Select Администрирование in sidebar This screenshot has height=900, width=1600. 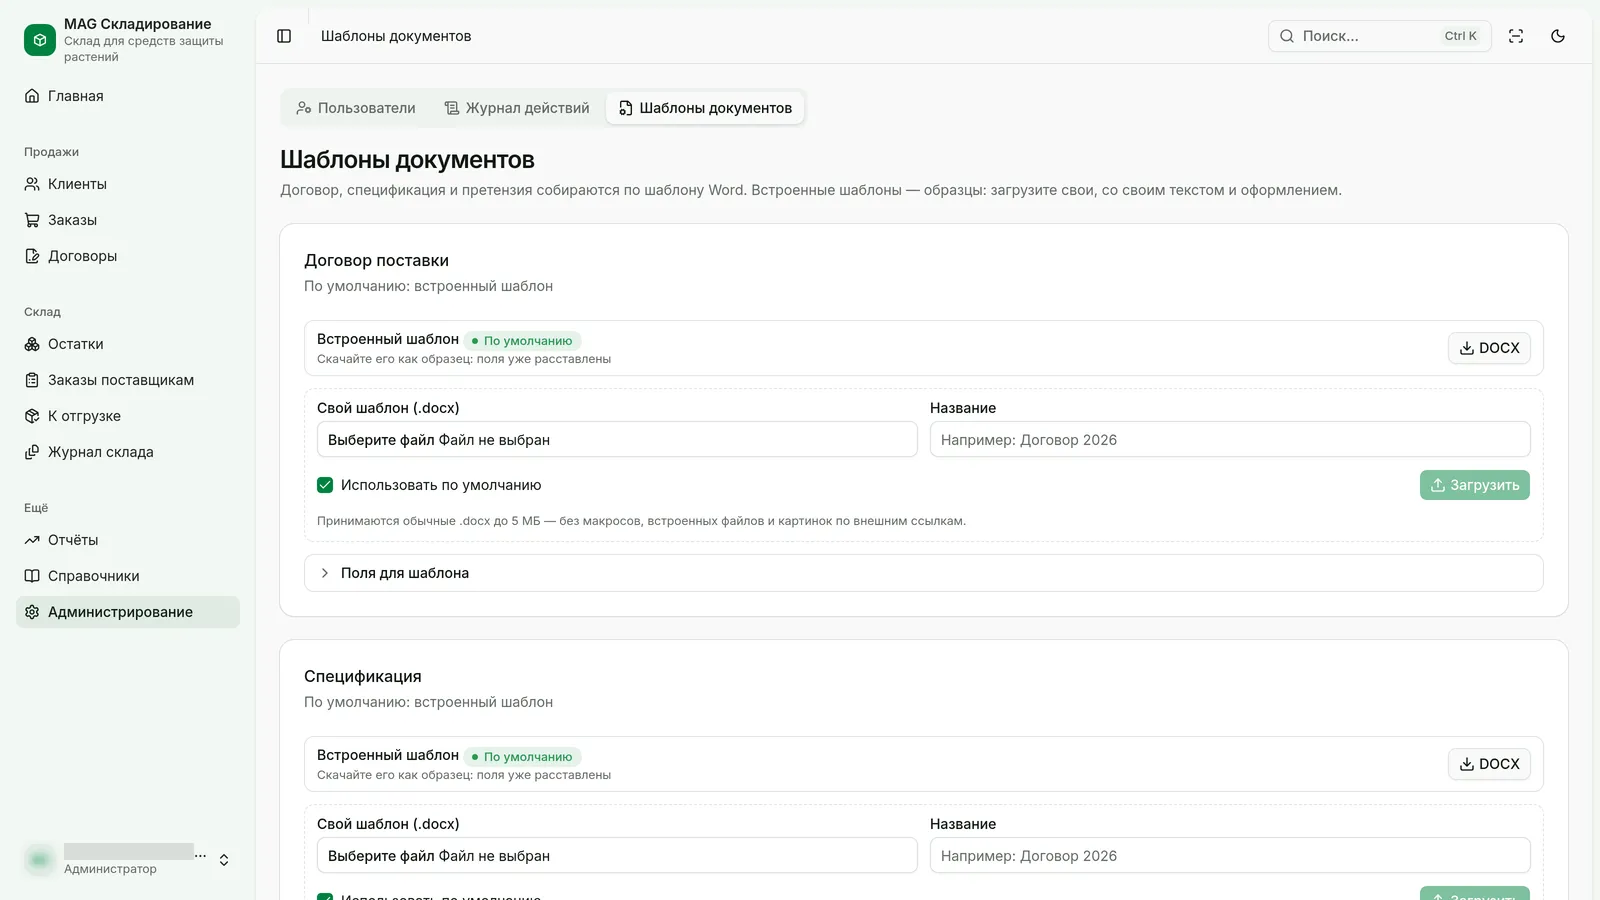point(128,612)
